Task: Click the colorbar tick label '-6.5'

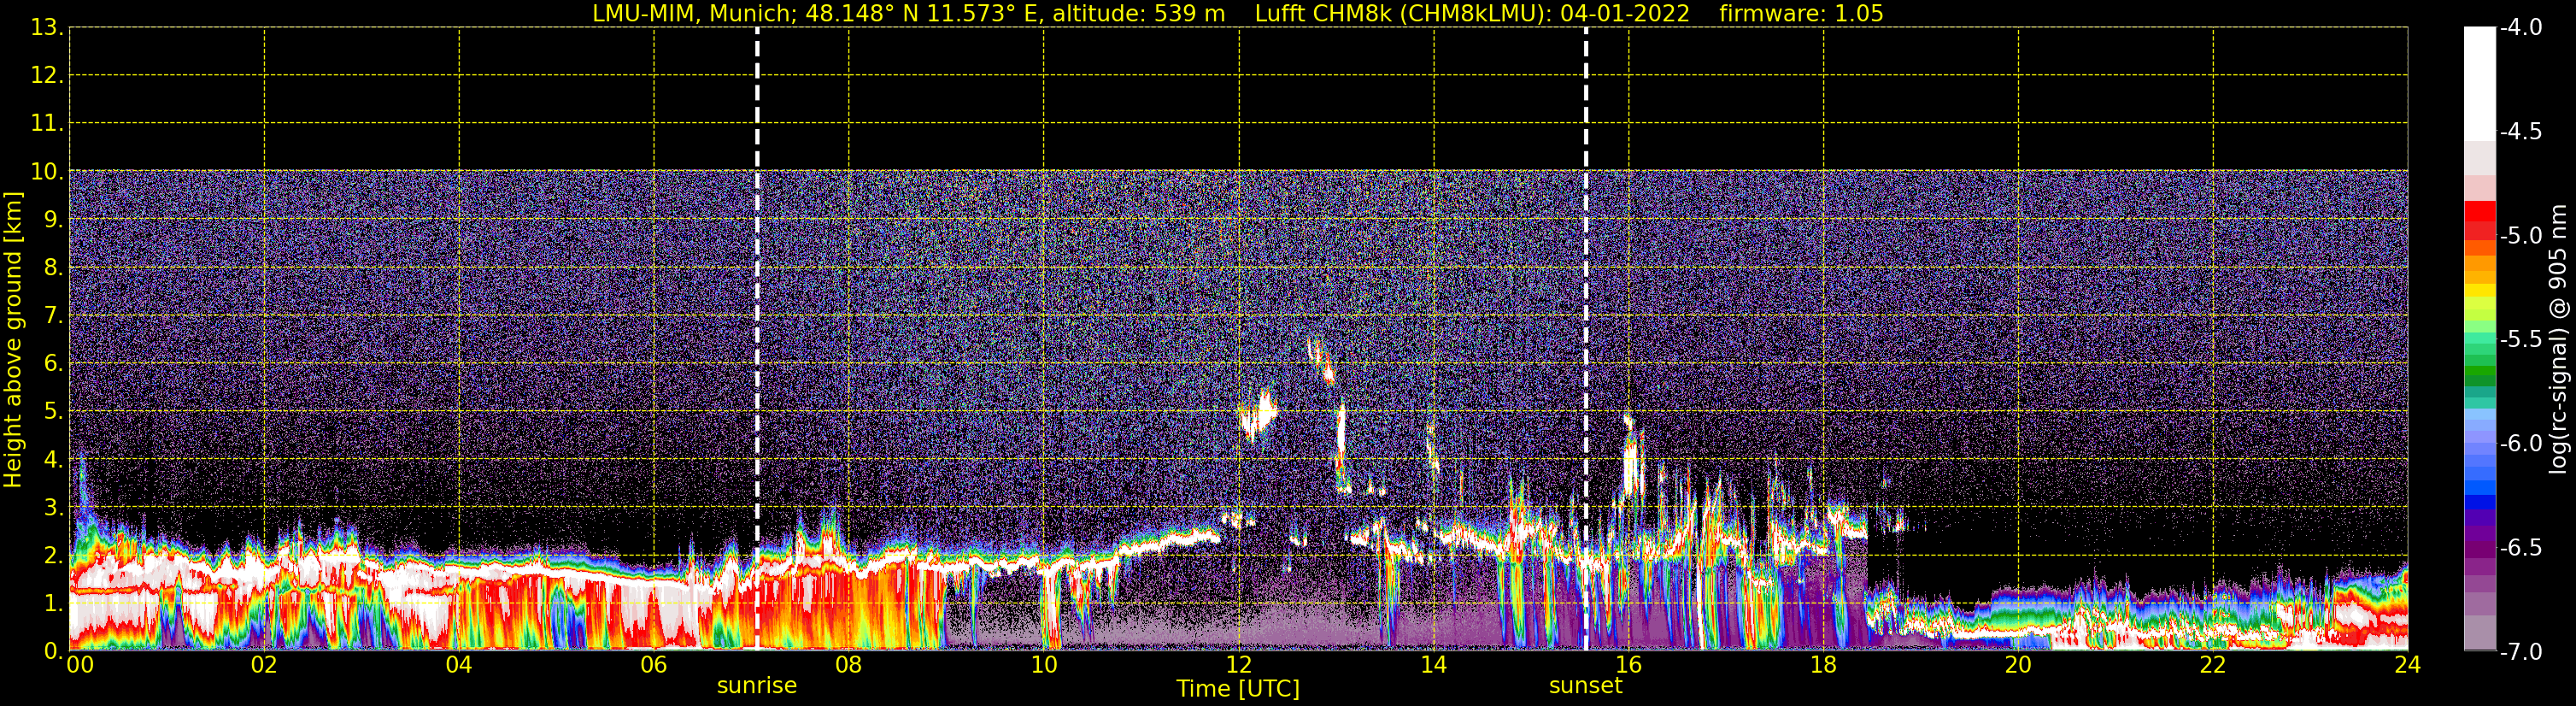Action: coord(2521,547)
